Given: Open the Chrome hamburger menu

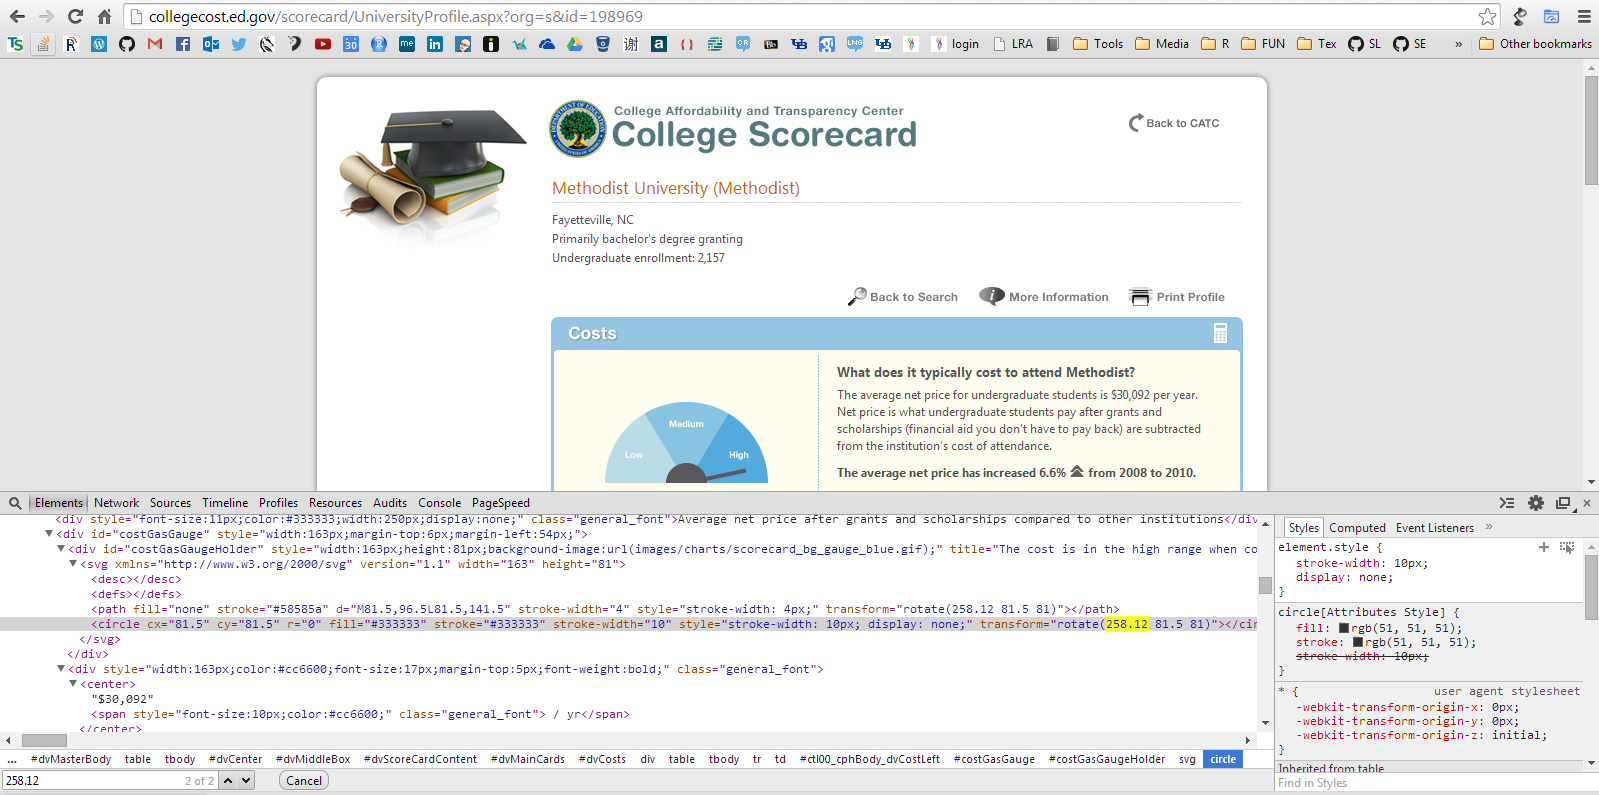Looking at the screenshot, I should click(1584, 16).
